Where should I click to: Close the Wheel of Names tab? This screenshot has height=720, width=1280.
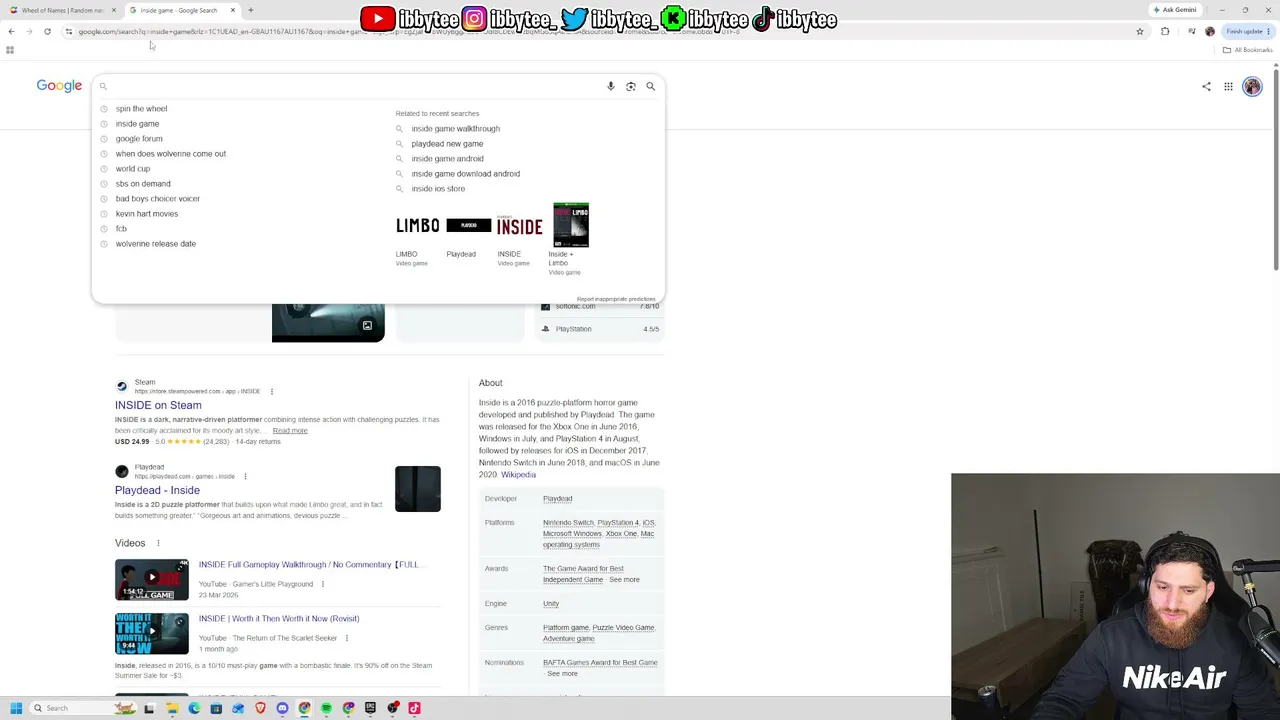[x=114, y=10]
